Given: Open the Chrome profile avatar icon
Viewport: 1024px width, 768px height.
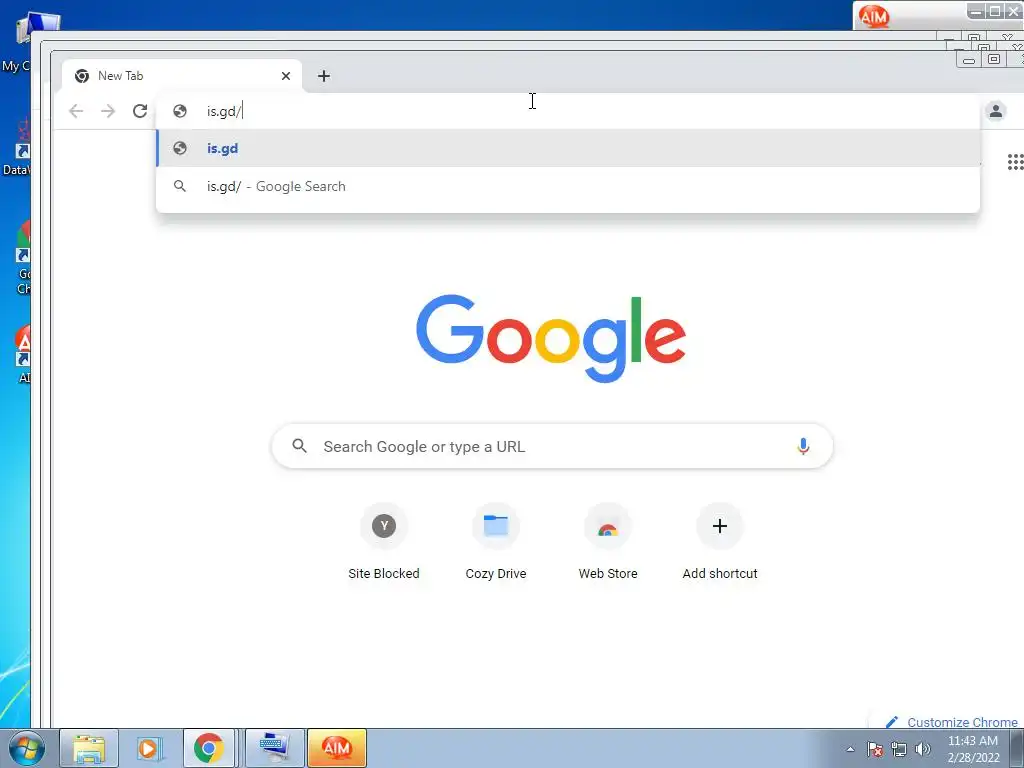Looking at the screenshot, I should [995, 111].
